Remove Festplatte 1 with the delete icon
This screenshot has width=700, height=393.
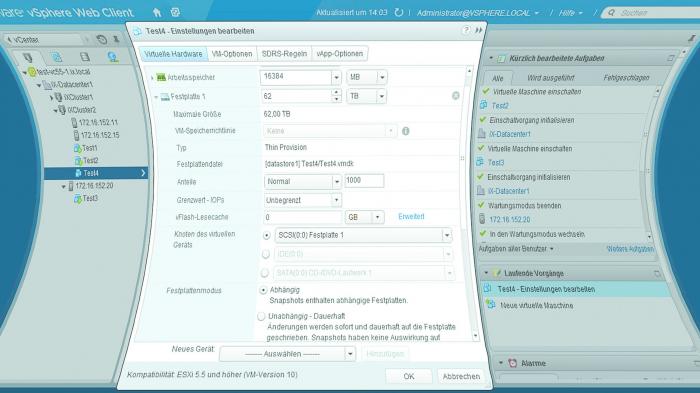pyautogui.click(x=455, y=96)
